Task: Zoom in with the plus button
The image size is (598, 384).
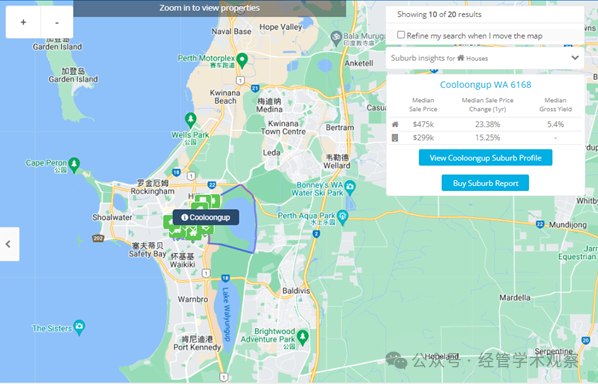Action: [x=23, y=22]
